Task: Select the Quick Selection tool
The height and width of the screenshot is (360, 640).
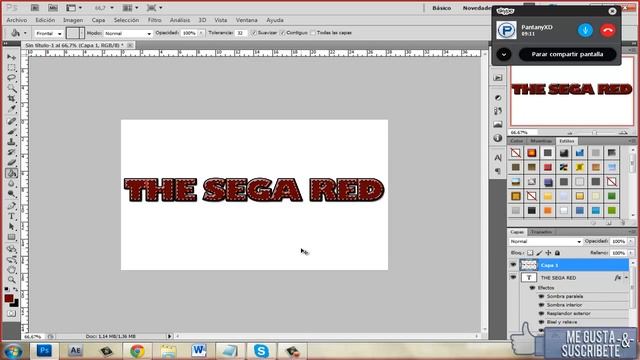Action: (x=11, y=88)
